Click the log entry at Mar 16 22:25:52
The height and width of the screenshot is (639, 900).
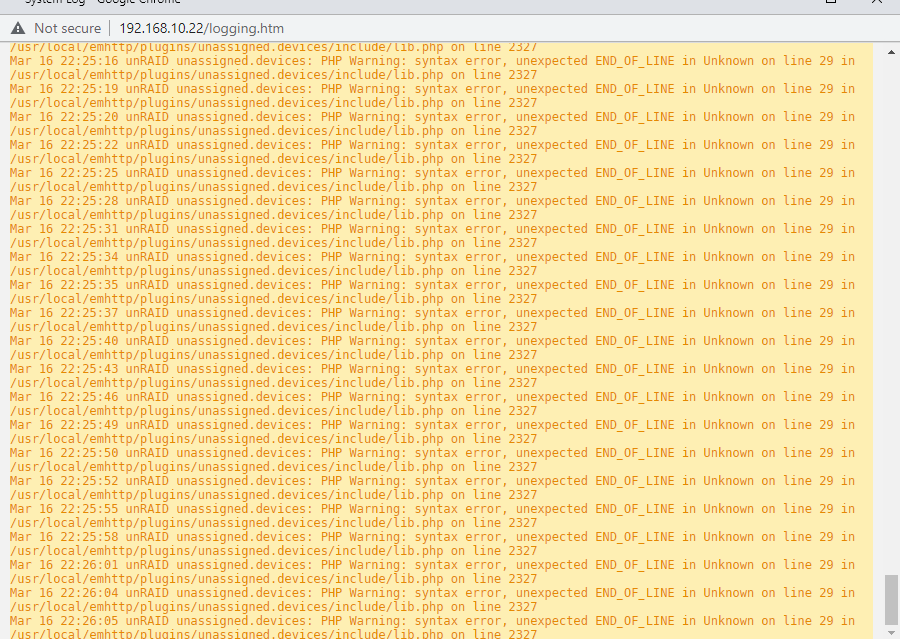[432, 487]
